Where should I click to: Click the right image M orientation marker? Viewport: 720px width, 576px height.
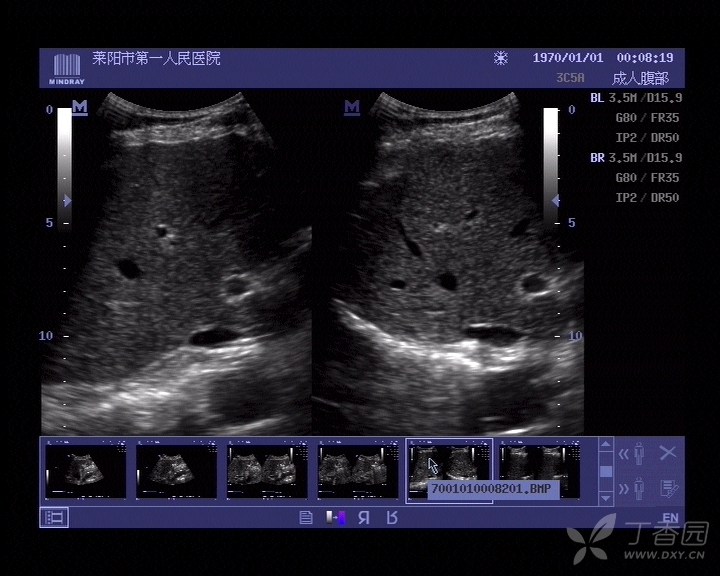(352, 107)
